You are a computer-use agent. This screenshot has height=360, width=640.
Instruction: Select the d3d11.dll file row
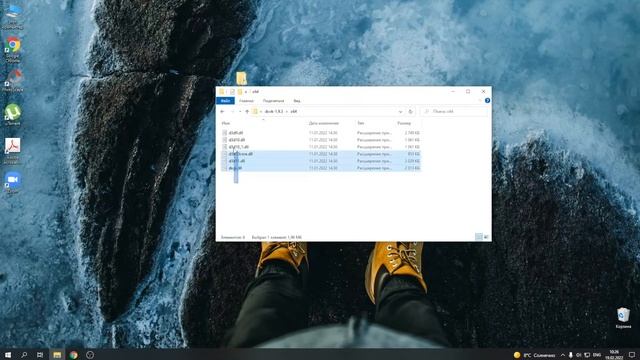(x=321, y=161)
